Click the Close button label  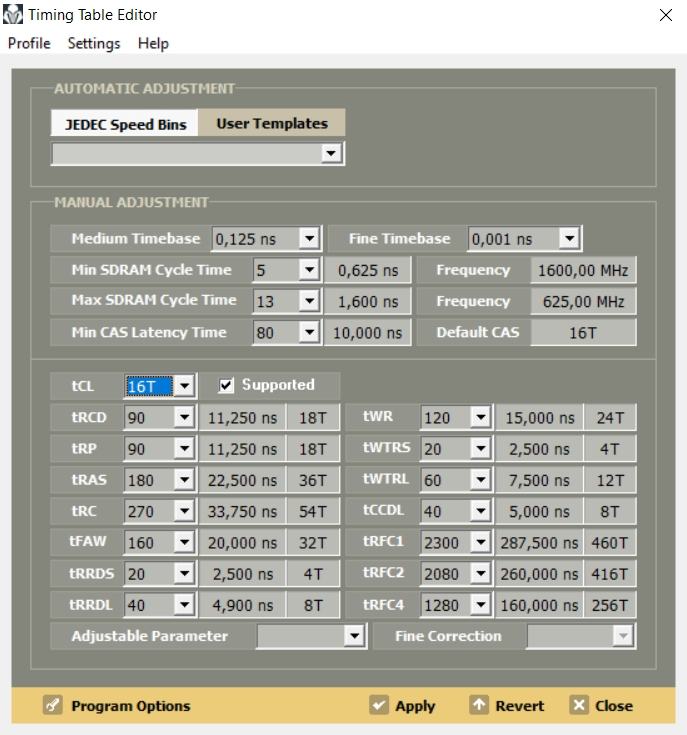[614, 705]
